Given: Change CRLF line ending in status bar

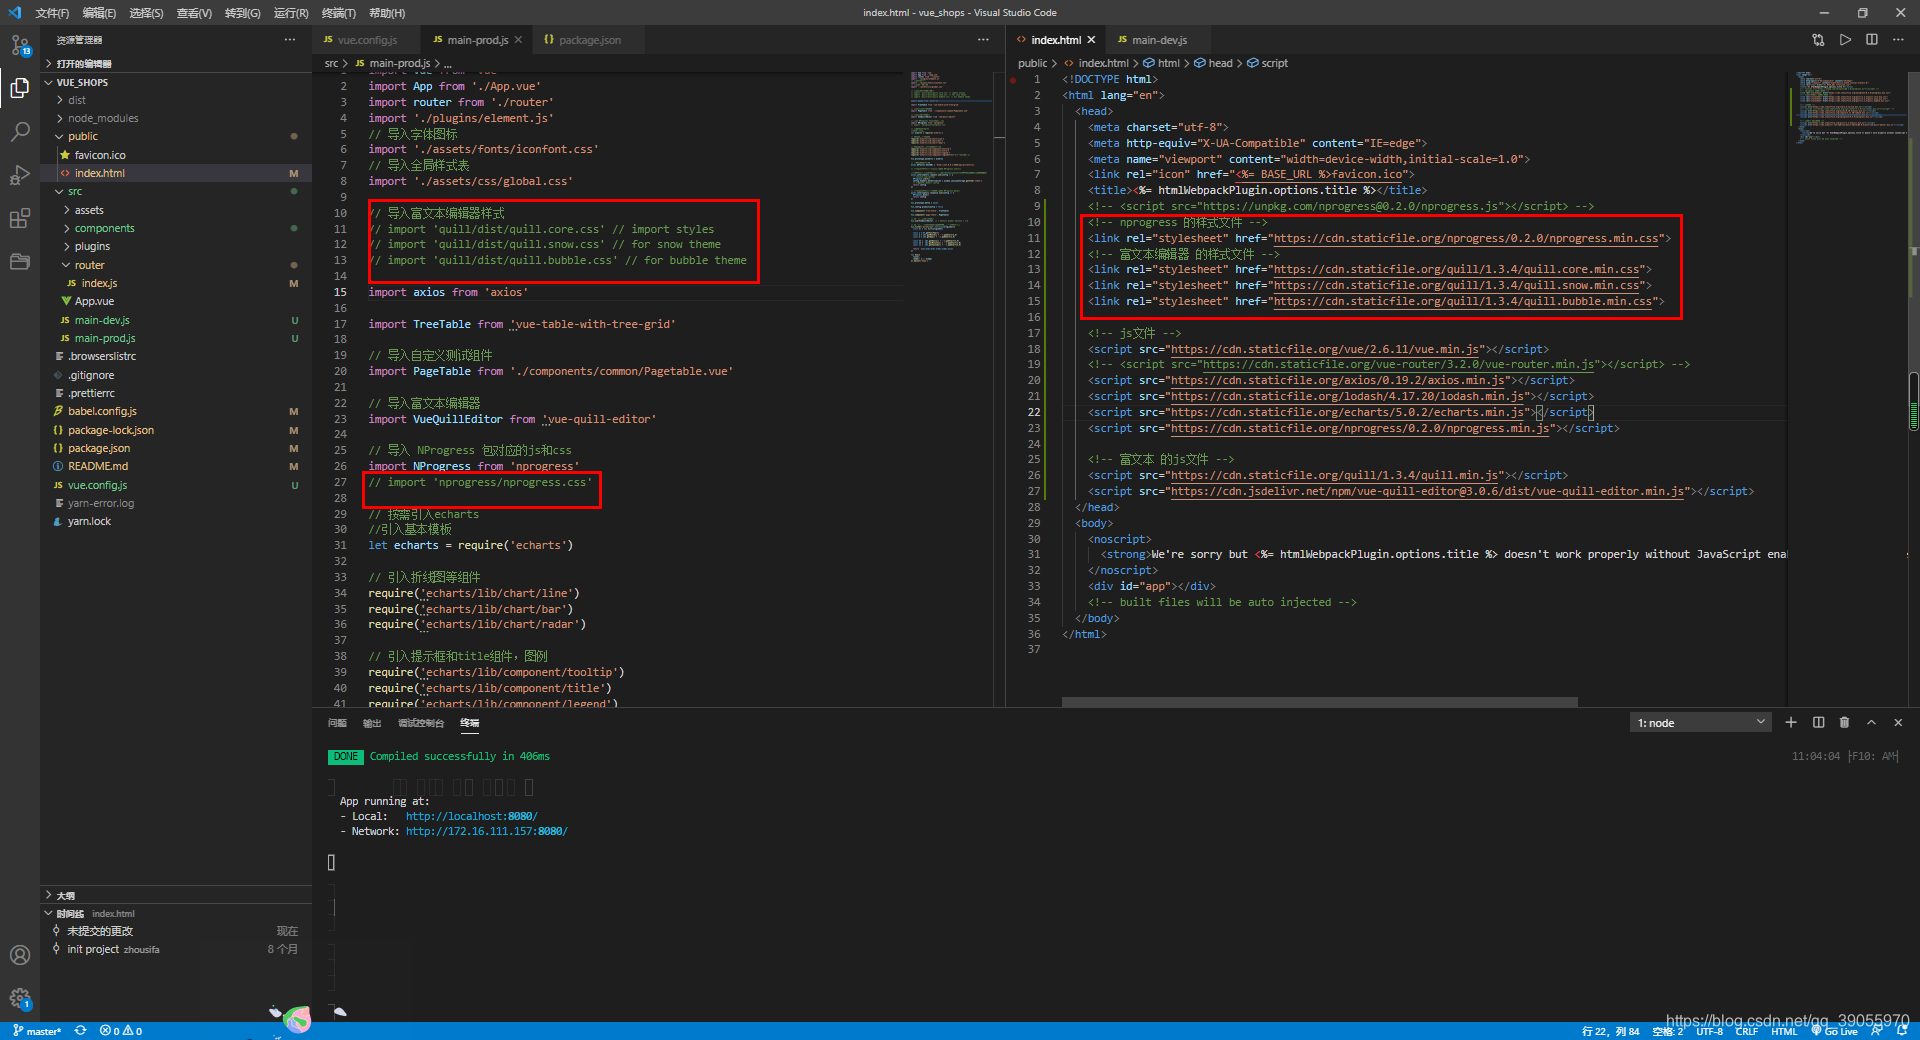Looking at the screenshot, I should [1746, 1031].
